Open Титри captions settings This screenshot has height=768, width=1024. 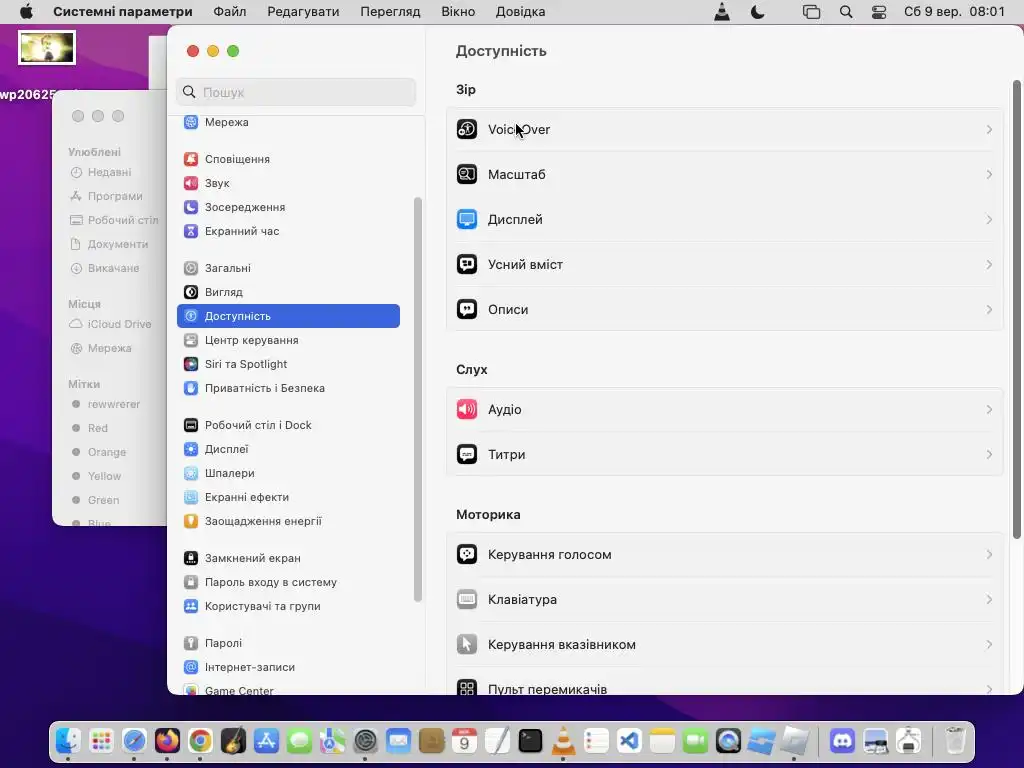tap(725, 455)
